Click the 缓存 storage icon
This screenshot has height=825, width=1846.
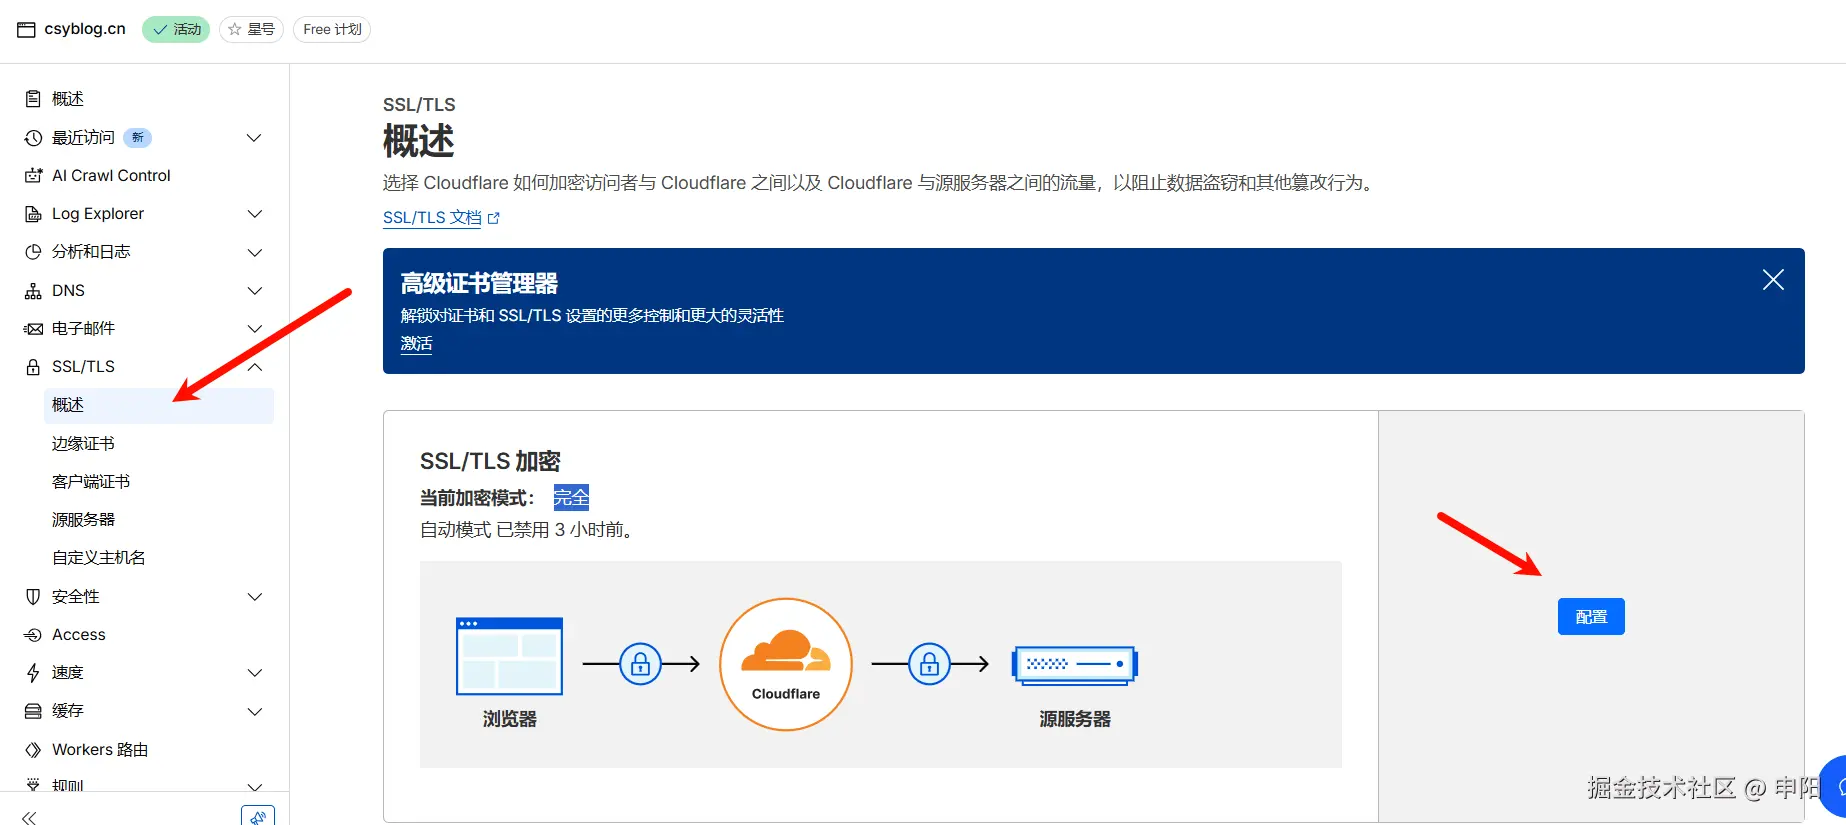coord(33,711)
